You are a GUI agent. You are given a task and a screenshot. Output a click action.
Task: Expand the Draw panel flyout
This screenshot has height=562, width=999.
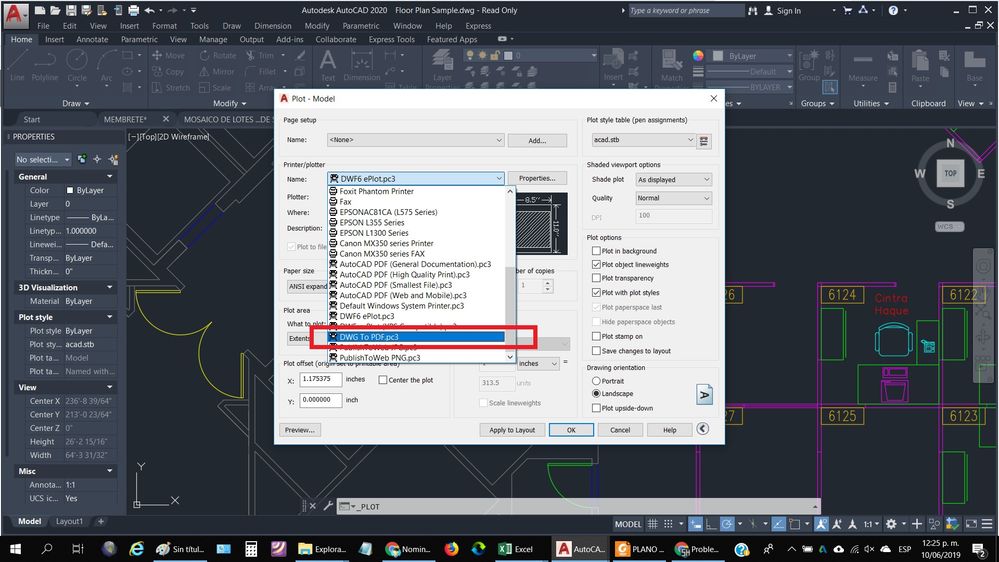76,103
